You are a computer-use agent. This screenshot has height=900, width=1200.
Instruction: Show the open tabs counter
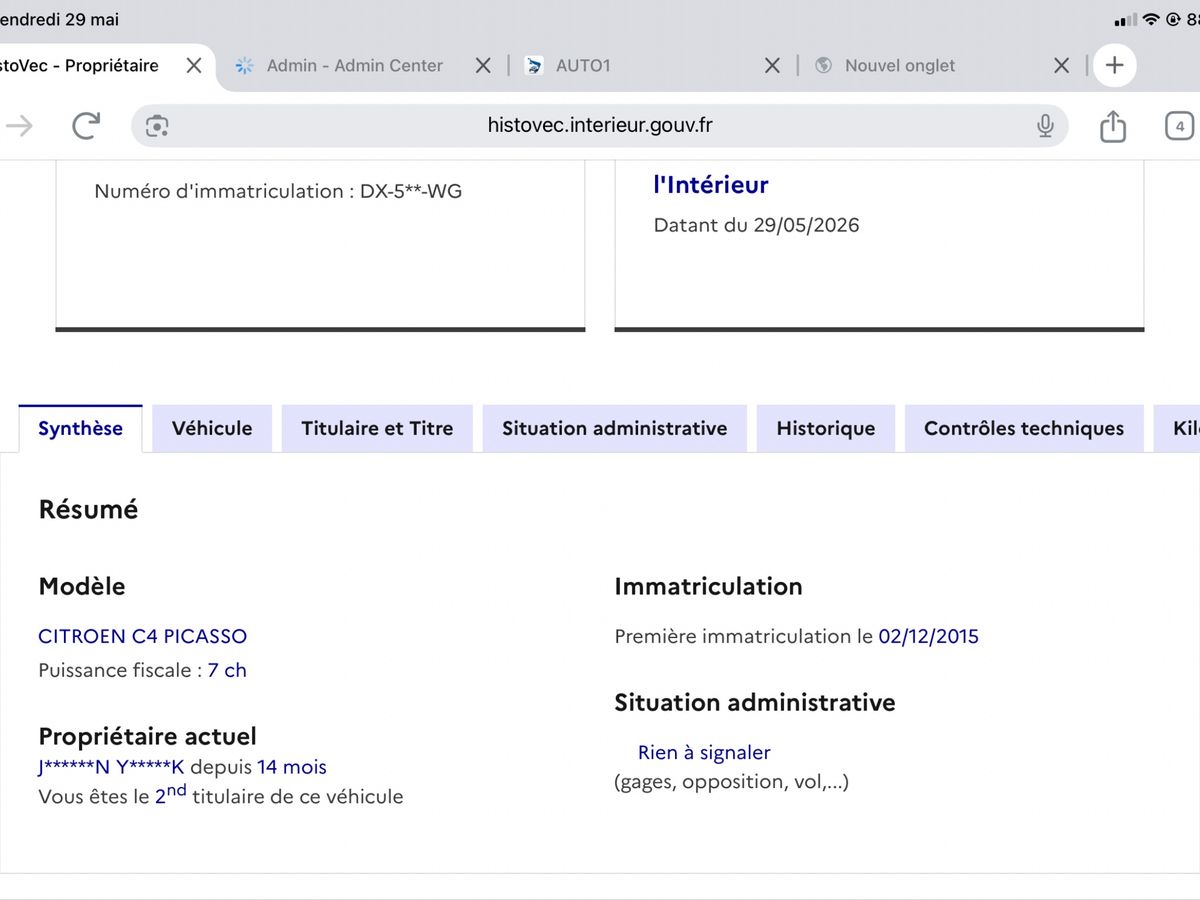tap(1180, 126)
